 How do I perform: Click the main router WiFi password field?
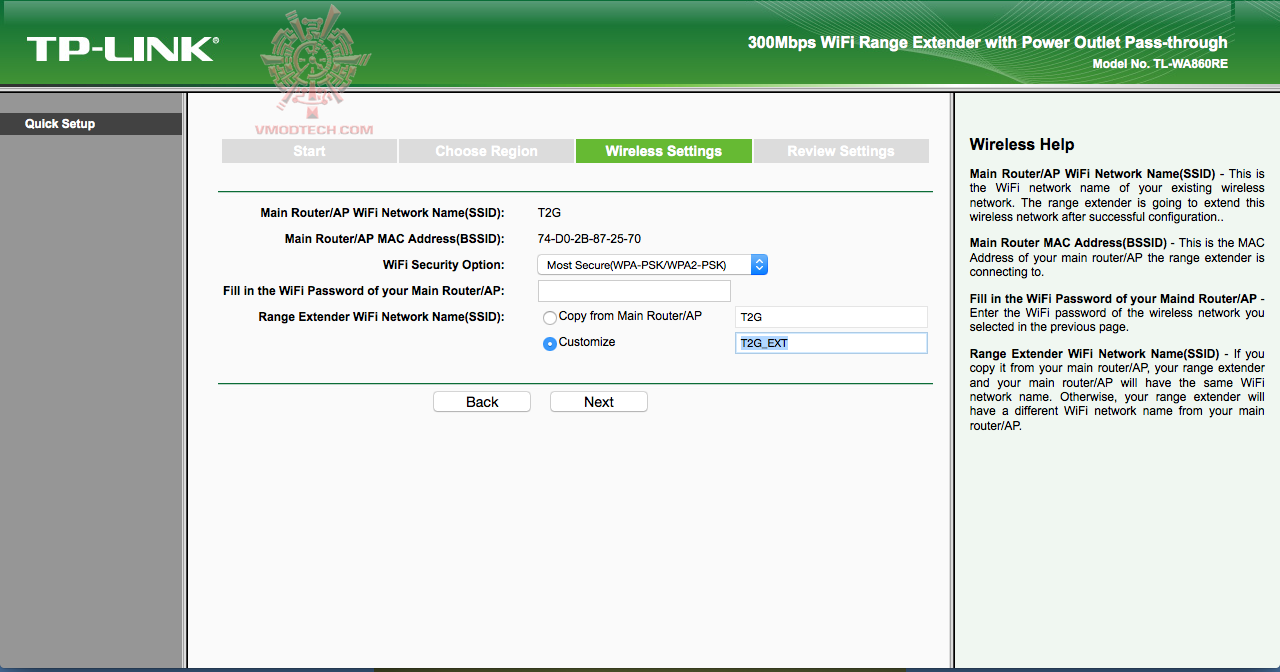pos(634,291)
